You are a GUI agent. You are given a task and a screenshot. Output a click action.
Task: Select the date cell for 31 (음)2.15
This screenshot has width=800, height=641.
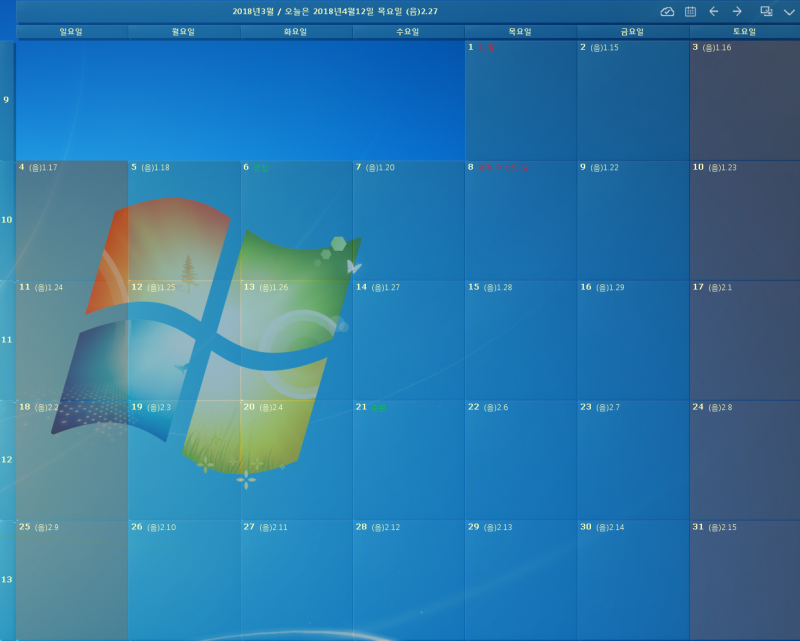click(745, 580)
